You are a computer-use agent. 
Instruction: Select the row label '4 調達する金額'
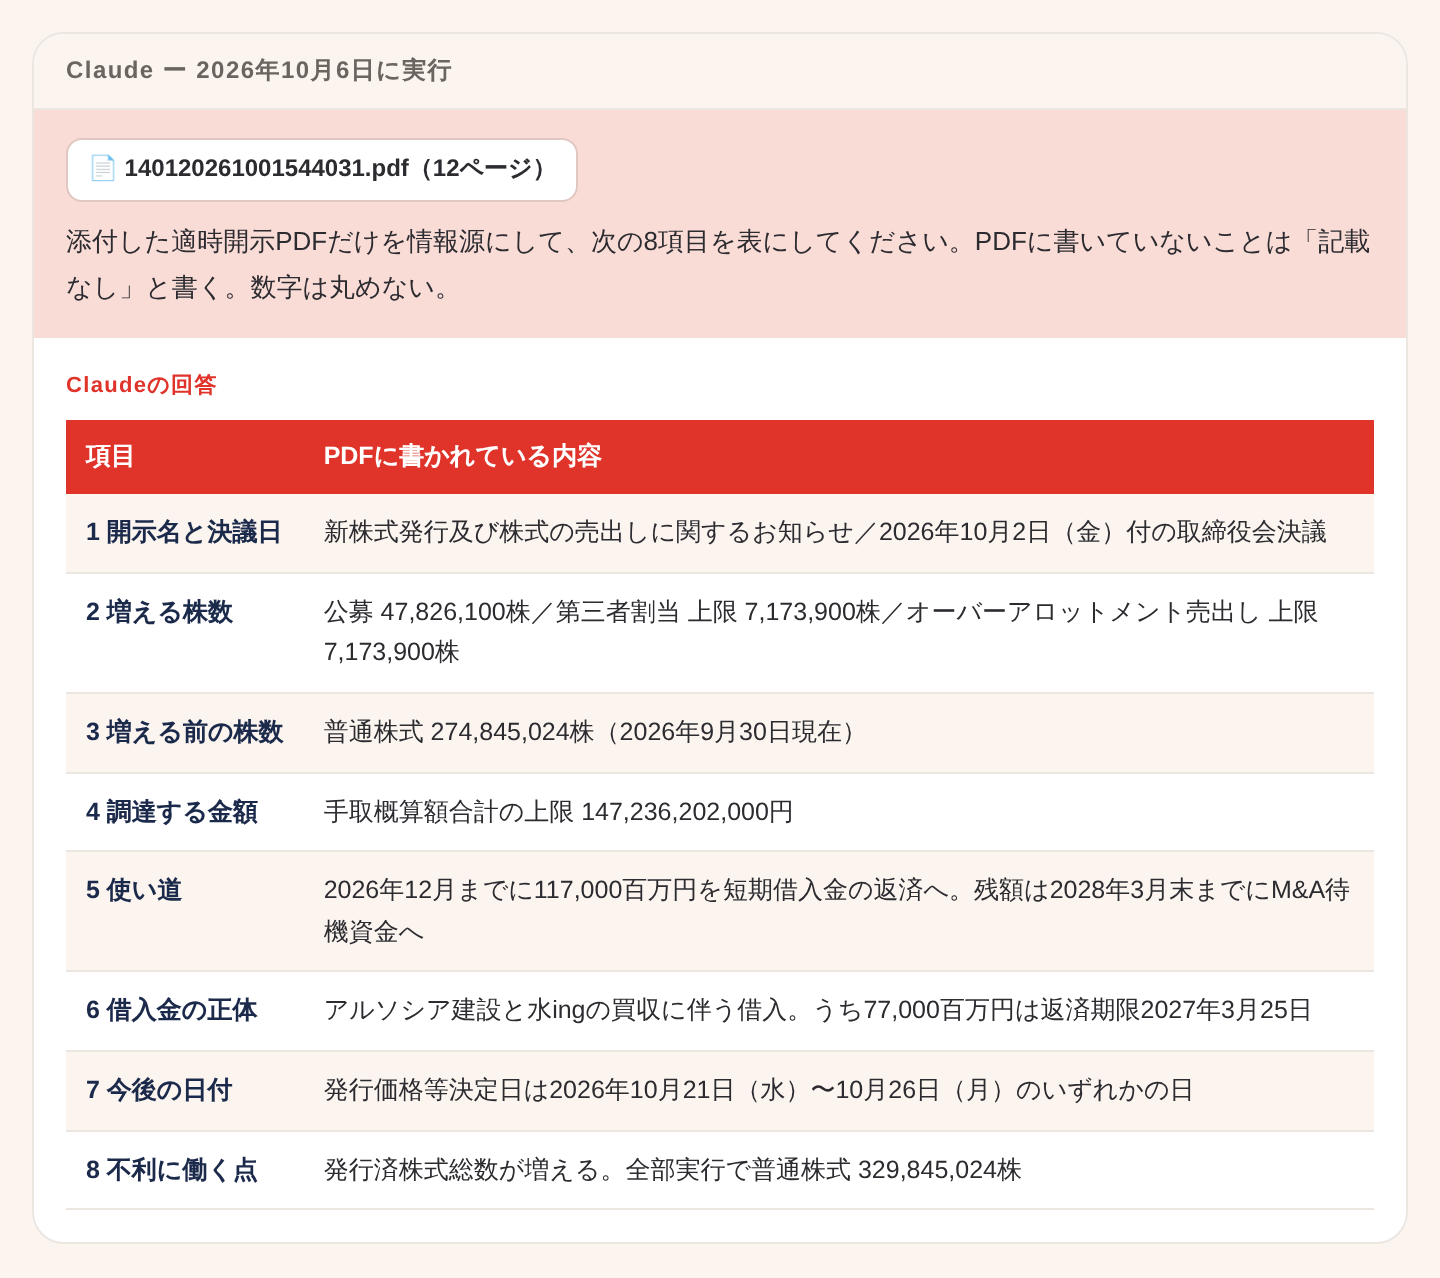pos(171,812)
